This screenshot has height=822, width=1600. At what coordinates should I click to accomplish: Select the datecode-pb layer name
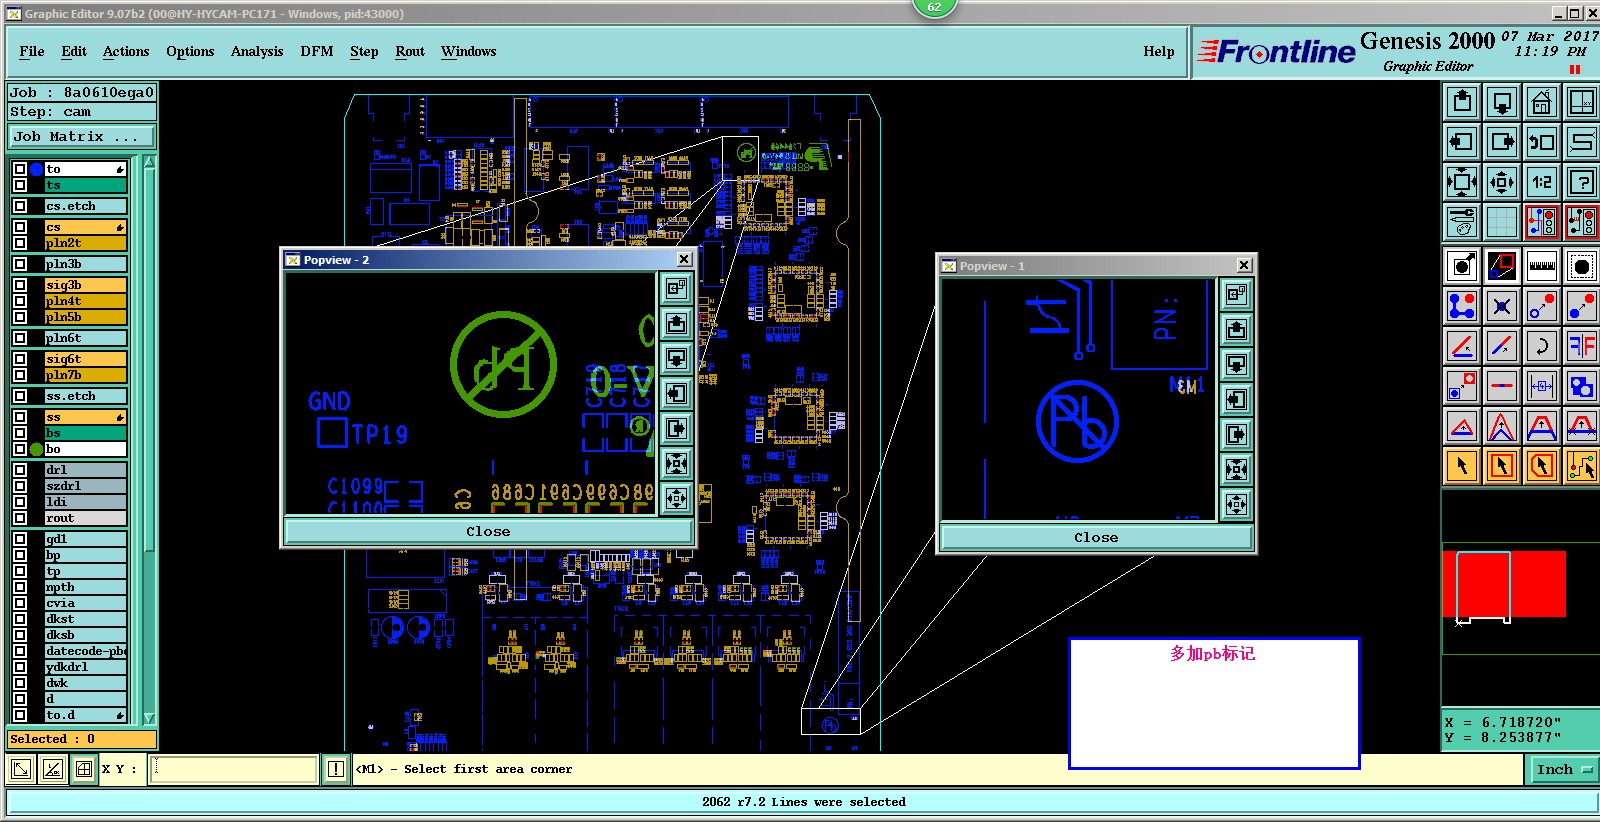[x=85, y=651]
